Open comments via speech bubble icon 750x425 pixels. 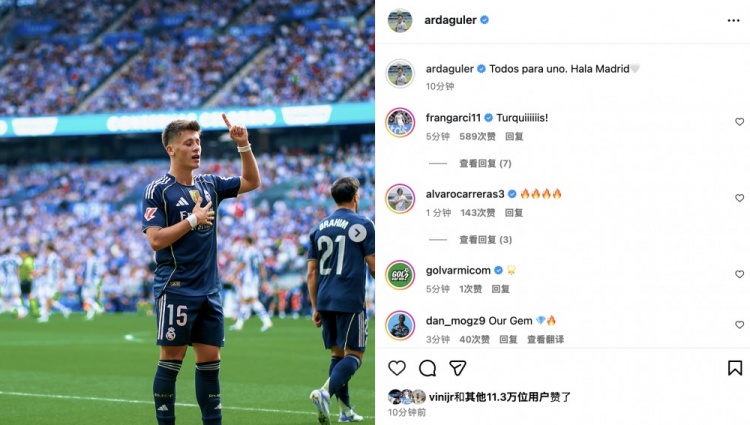click(x=427, y=368)
